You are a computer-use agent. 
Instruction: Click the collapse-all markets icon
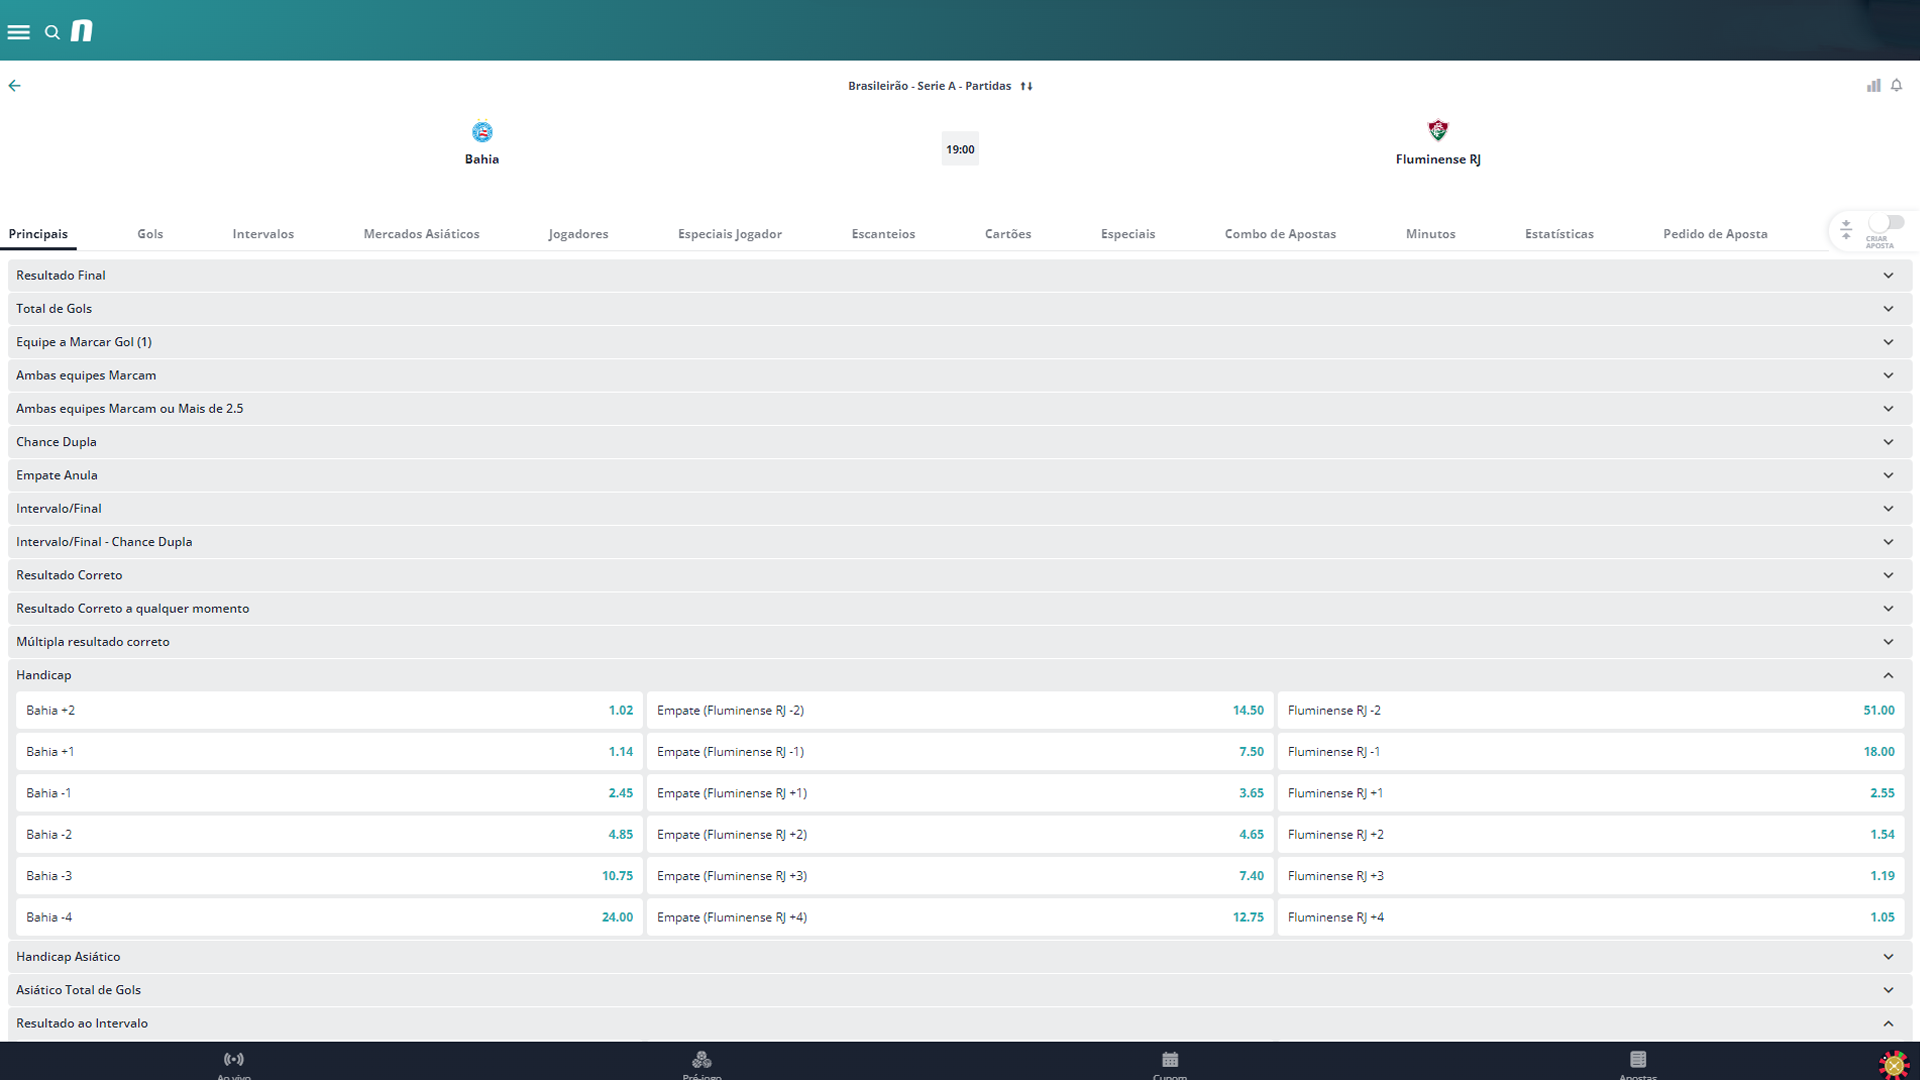[x=1846, y=230]
